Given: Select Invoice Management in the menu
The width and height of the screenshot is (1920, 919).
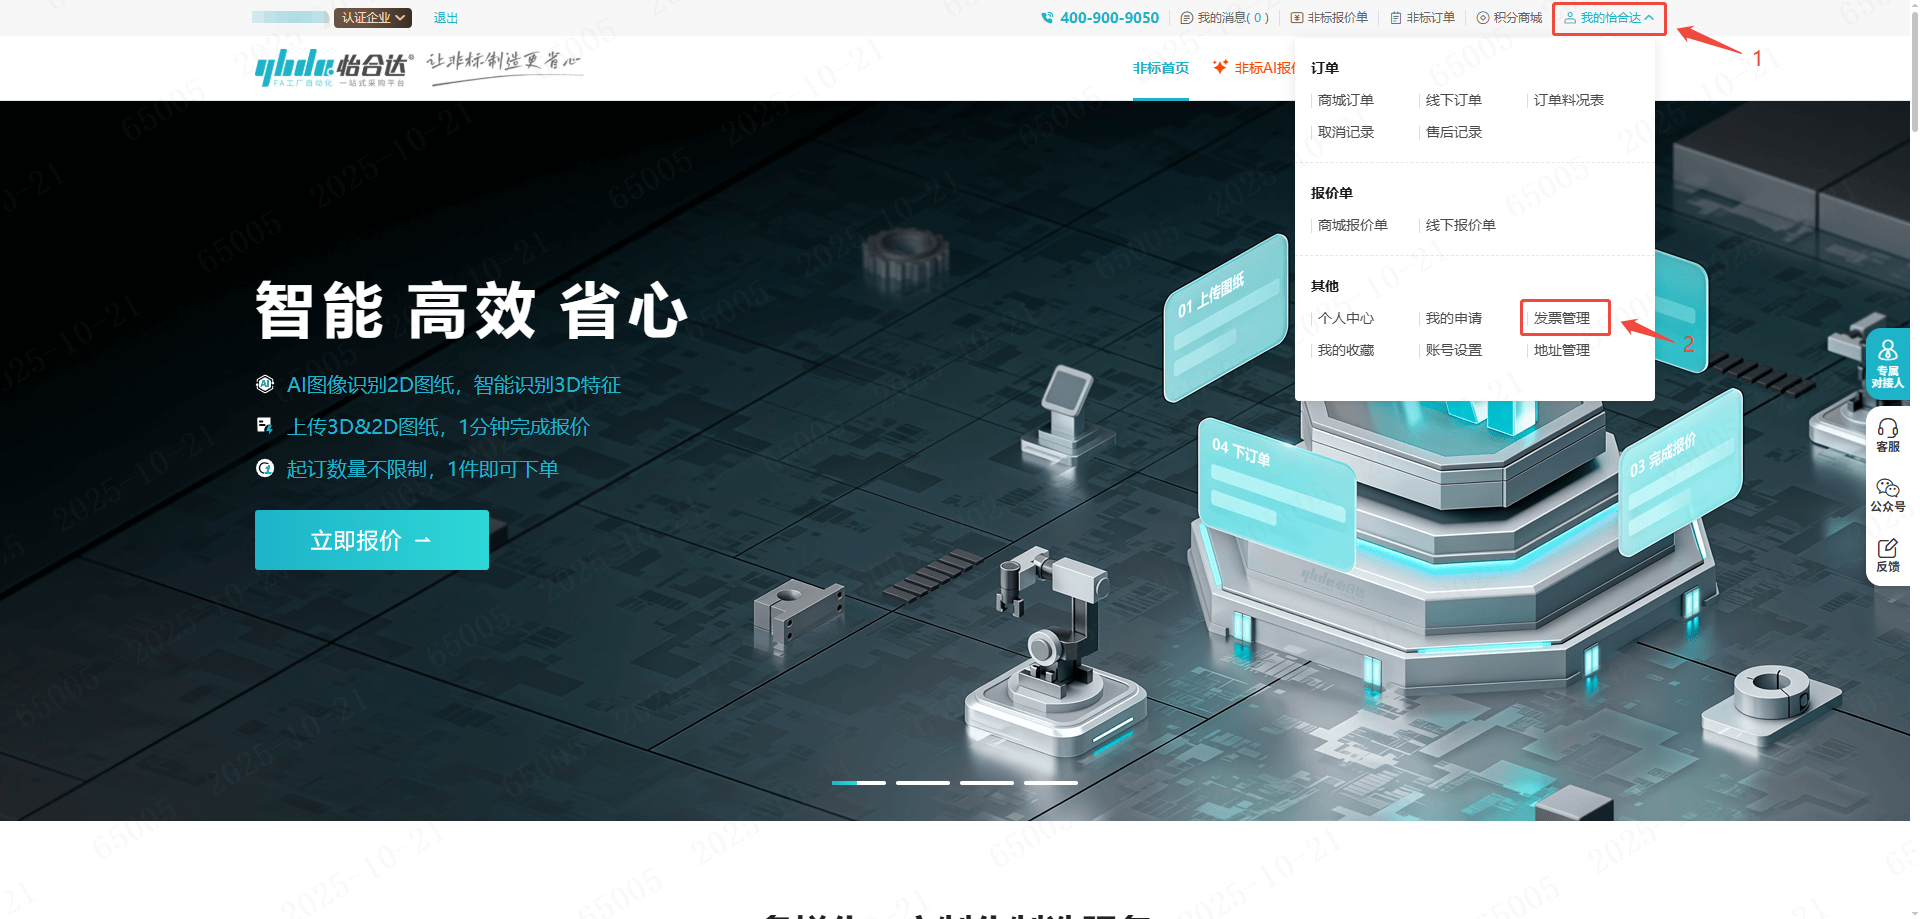Looking at the screenshot, I should point(1562,318).
